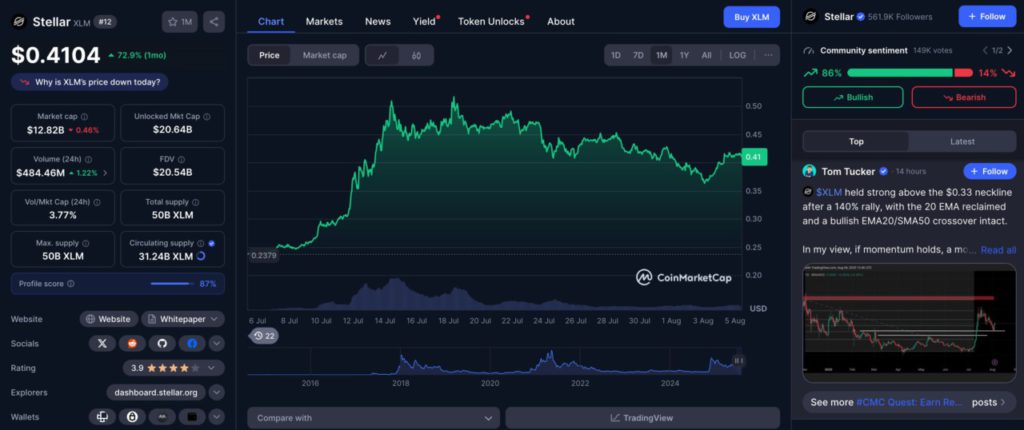Open the Markets tab
This screenshot has width=1024, height=430.
pos(324,21)
